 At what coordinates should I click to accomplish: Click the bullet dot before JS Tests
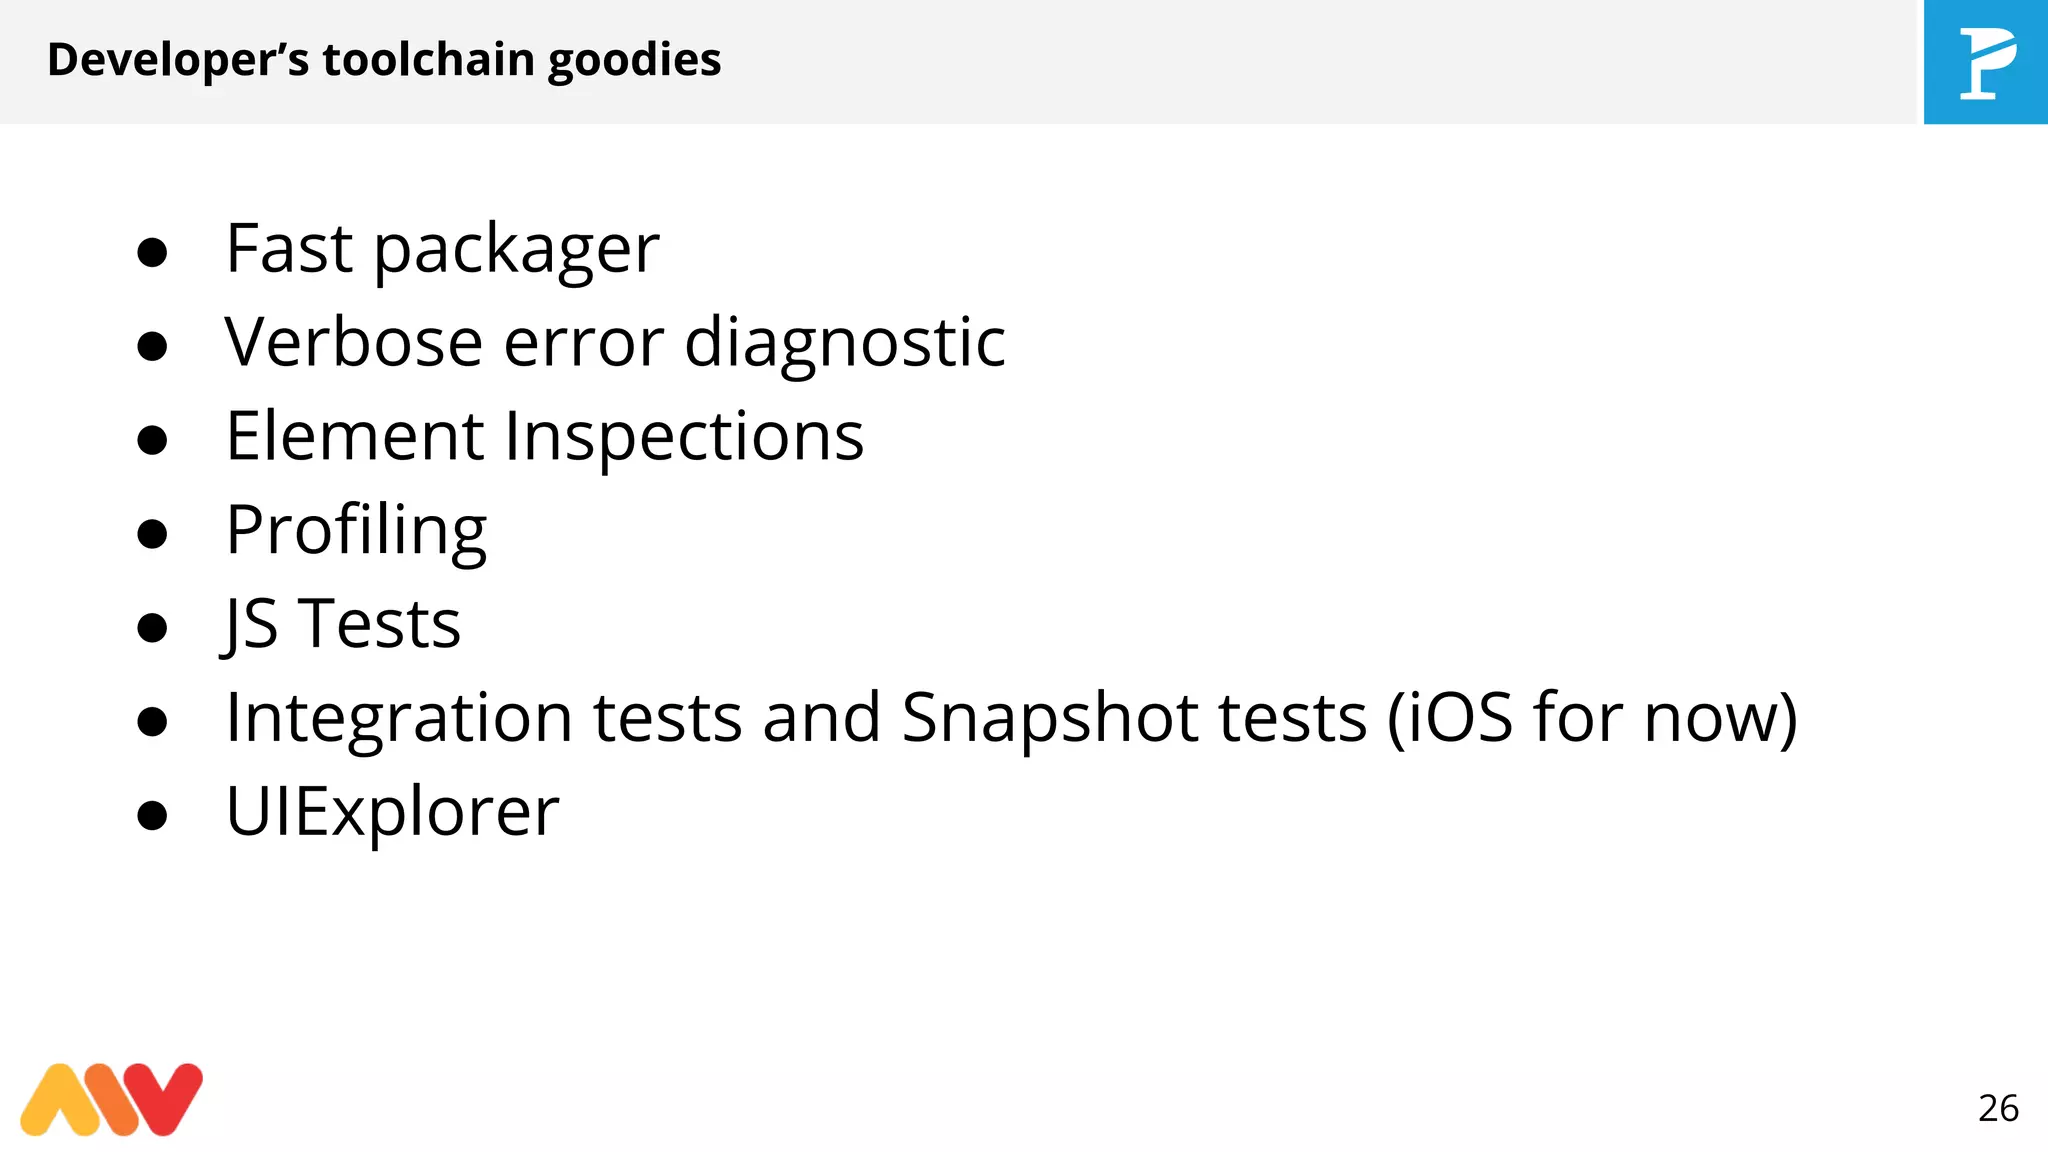(152, 628)
